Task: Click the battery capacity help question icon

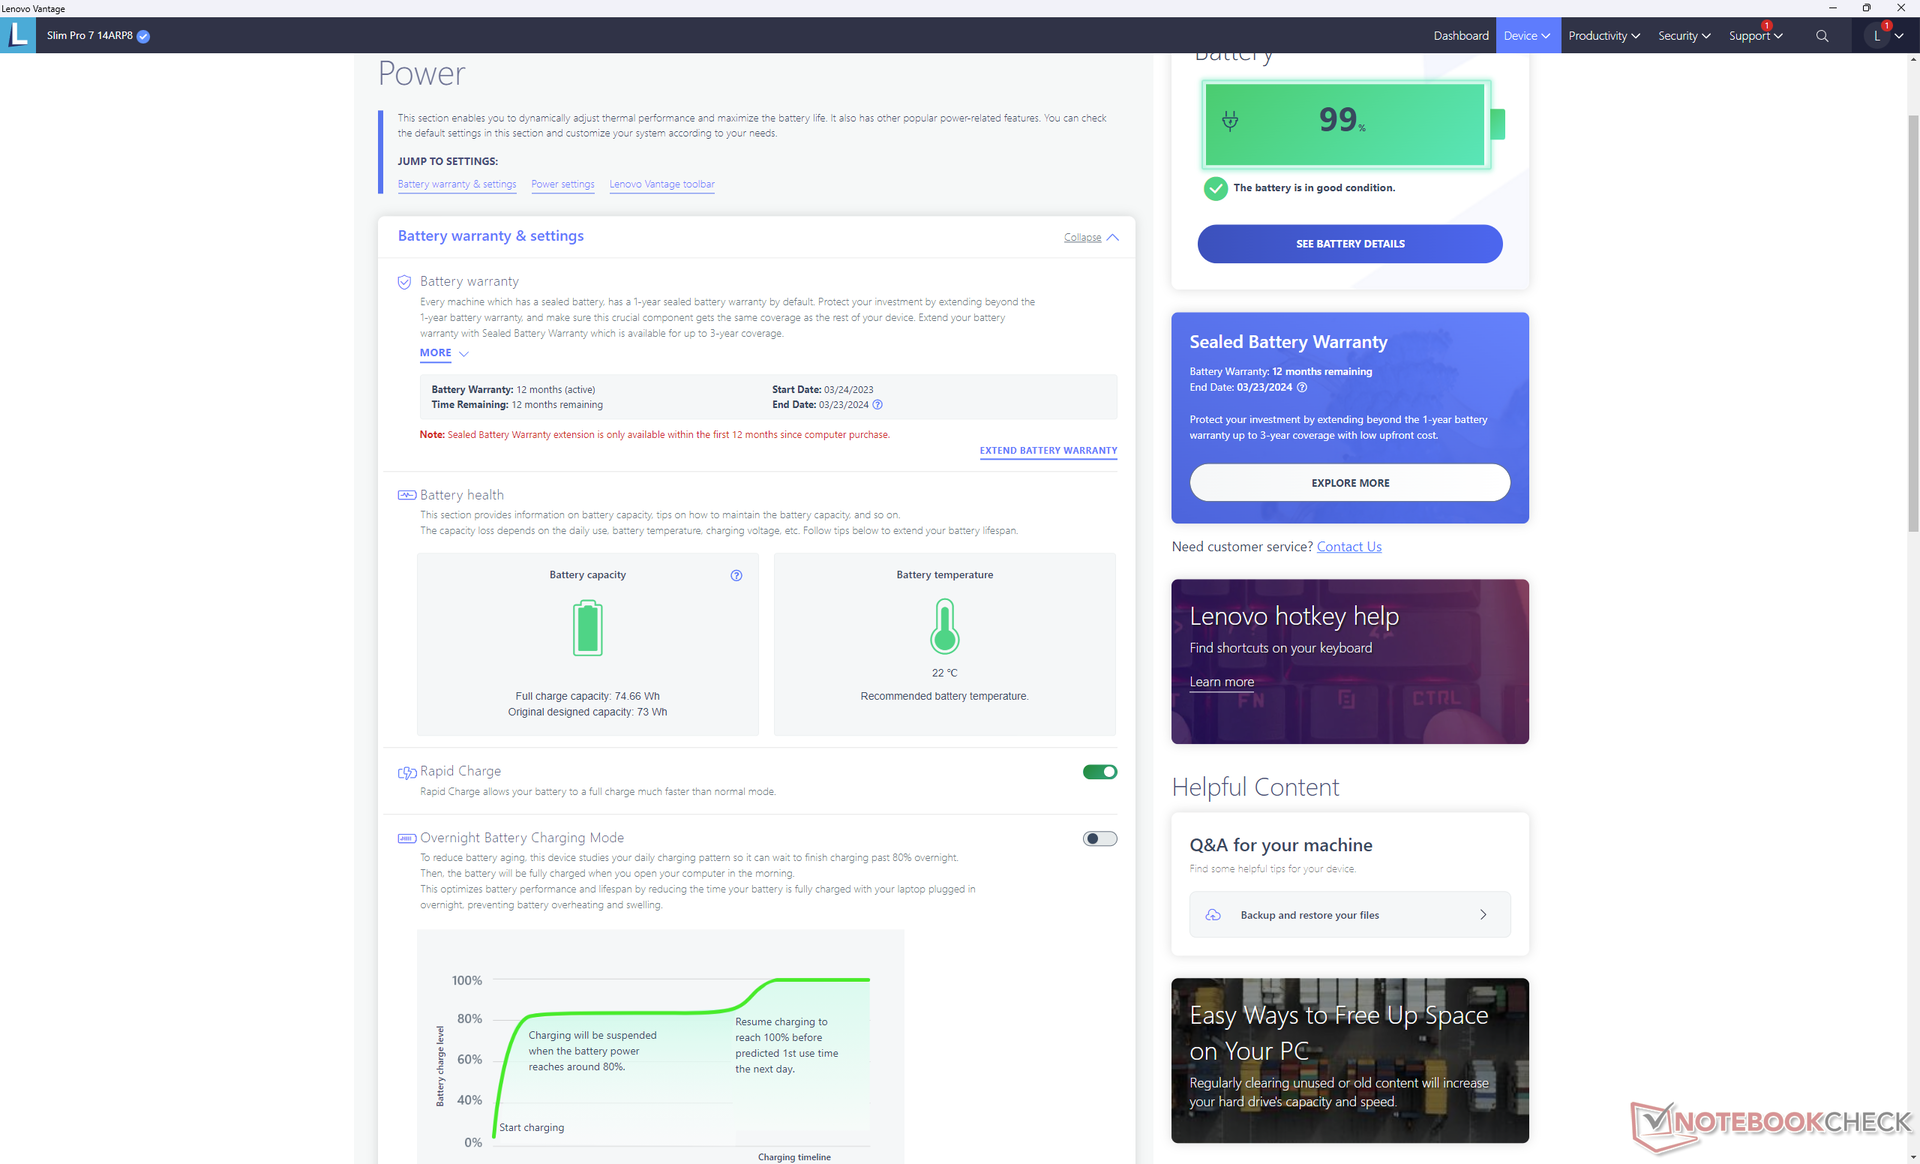Action: [736, 575]
